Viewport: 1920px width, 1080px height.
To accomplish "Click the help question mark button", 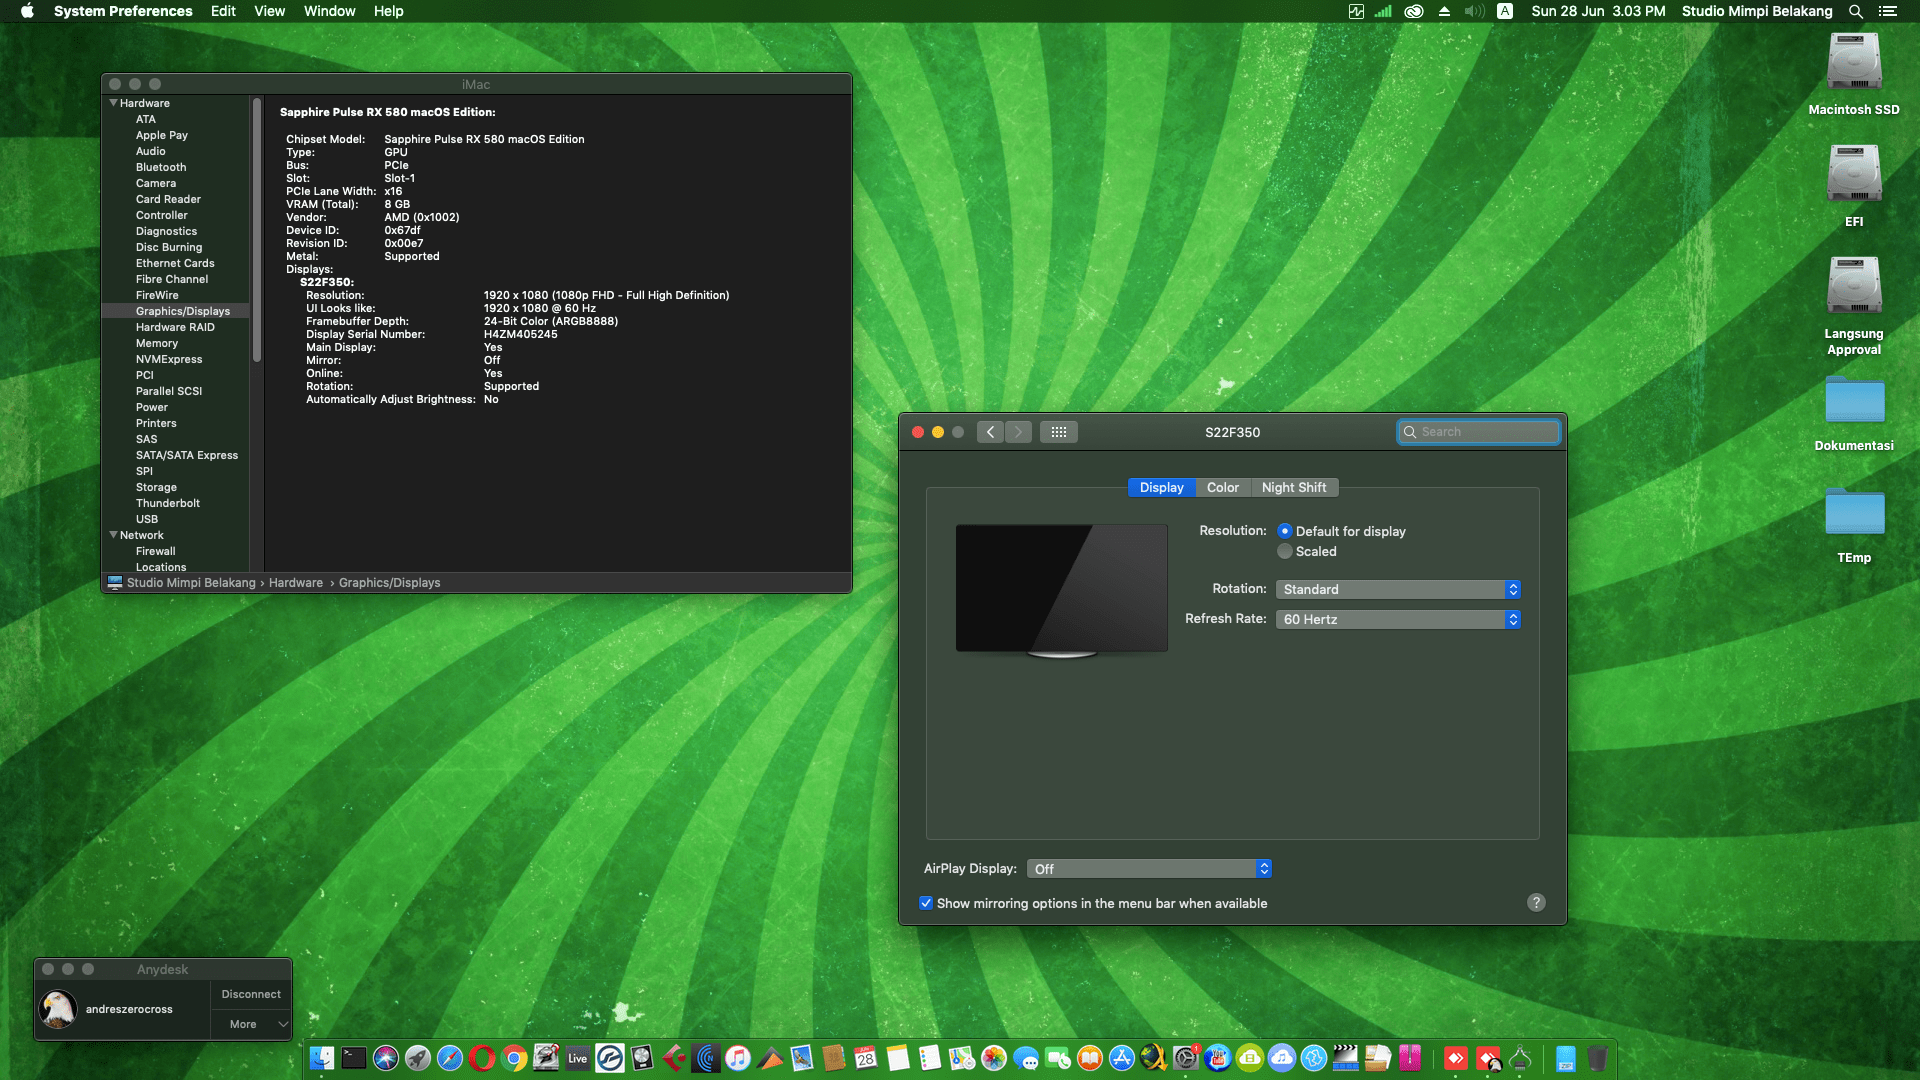I will [x=1536, y=903].
